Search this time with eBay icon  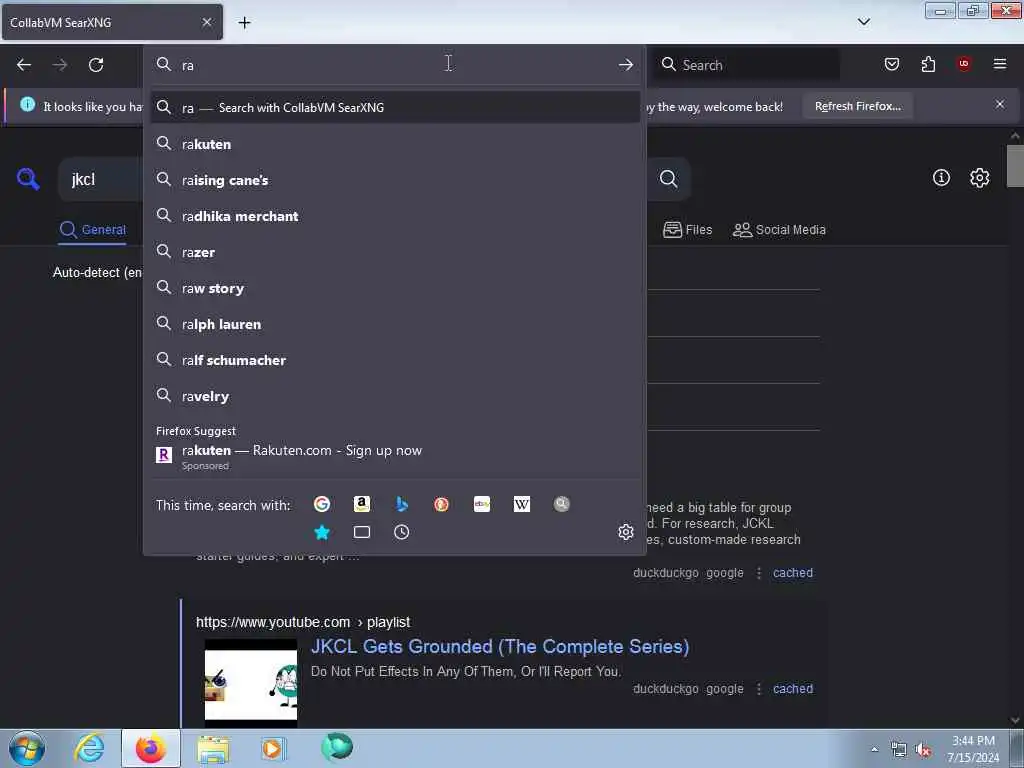[482, 504]
